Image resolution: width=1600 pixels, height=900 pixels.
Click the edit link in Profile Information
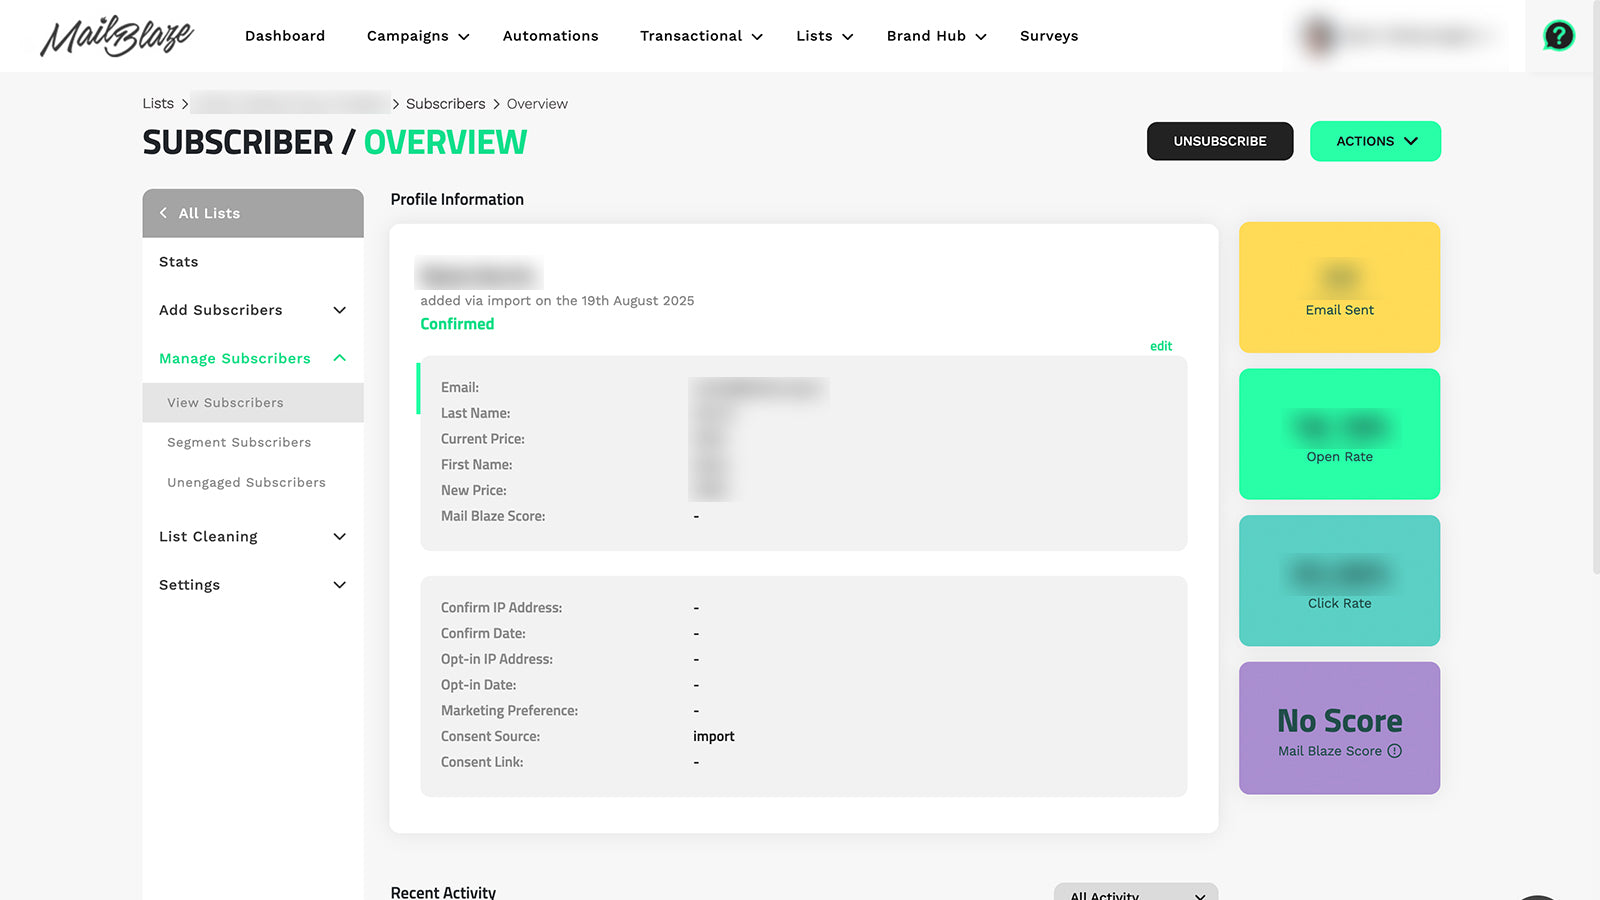(1160, 346)
